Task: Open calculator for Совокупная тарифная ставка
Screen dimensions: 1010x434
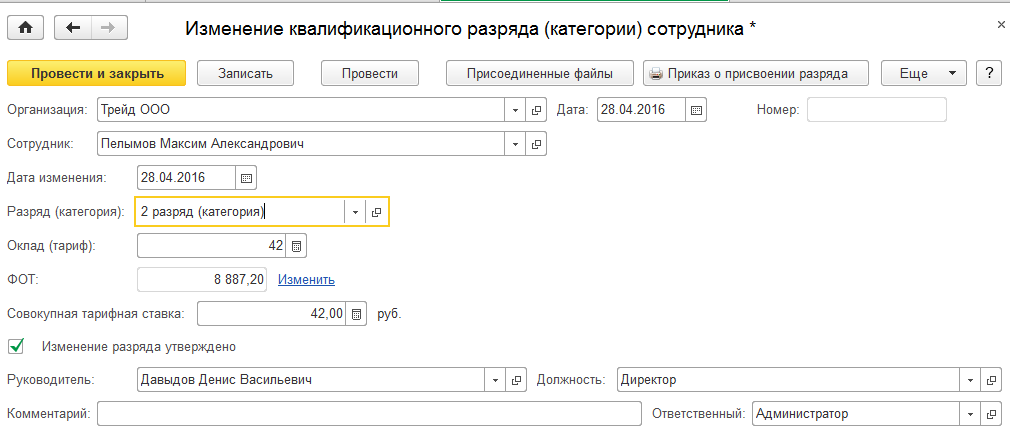Action: (357, 314)
